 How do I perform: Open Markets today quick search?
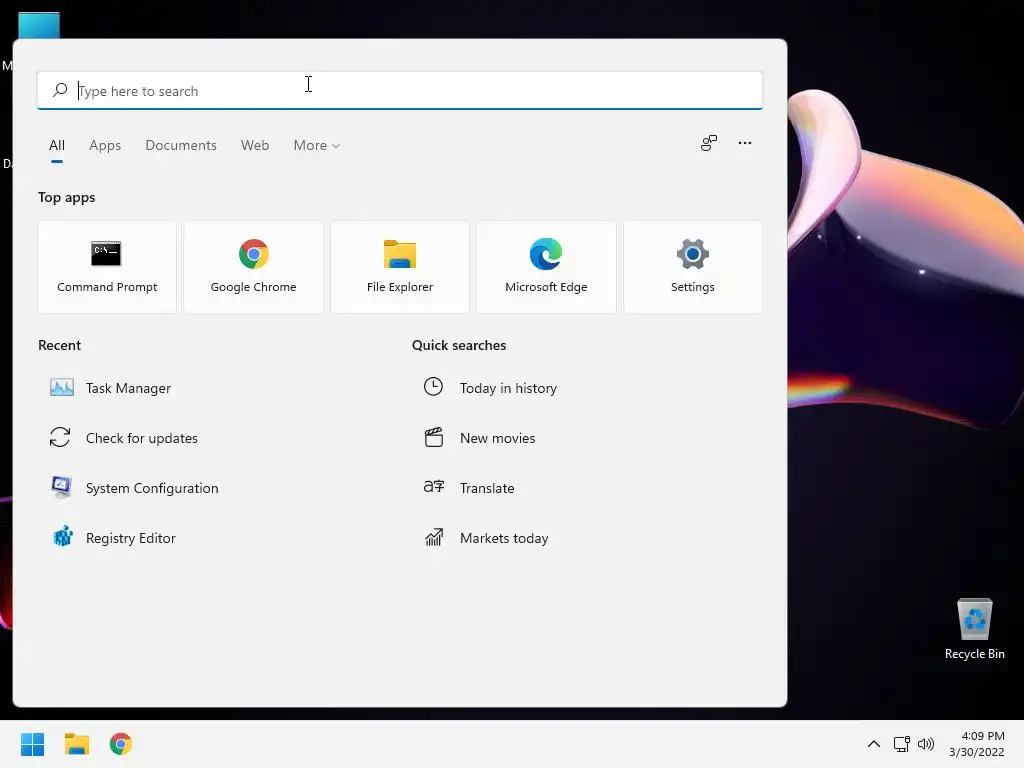504,538
